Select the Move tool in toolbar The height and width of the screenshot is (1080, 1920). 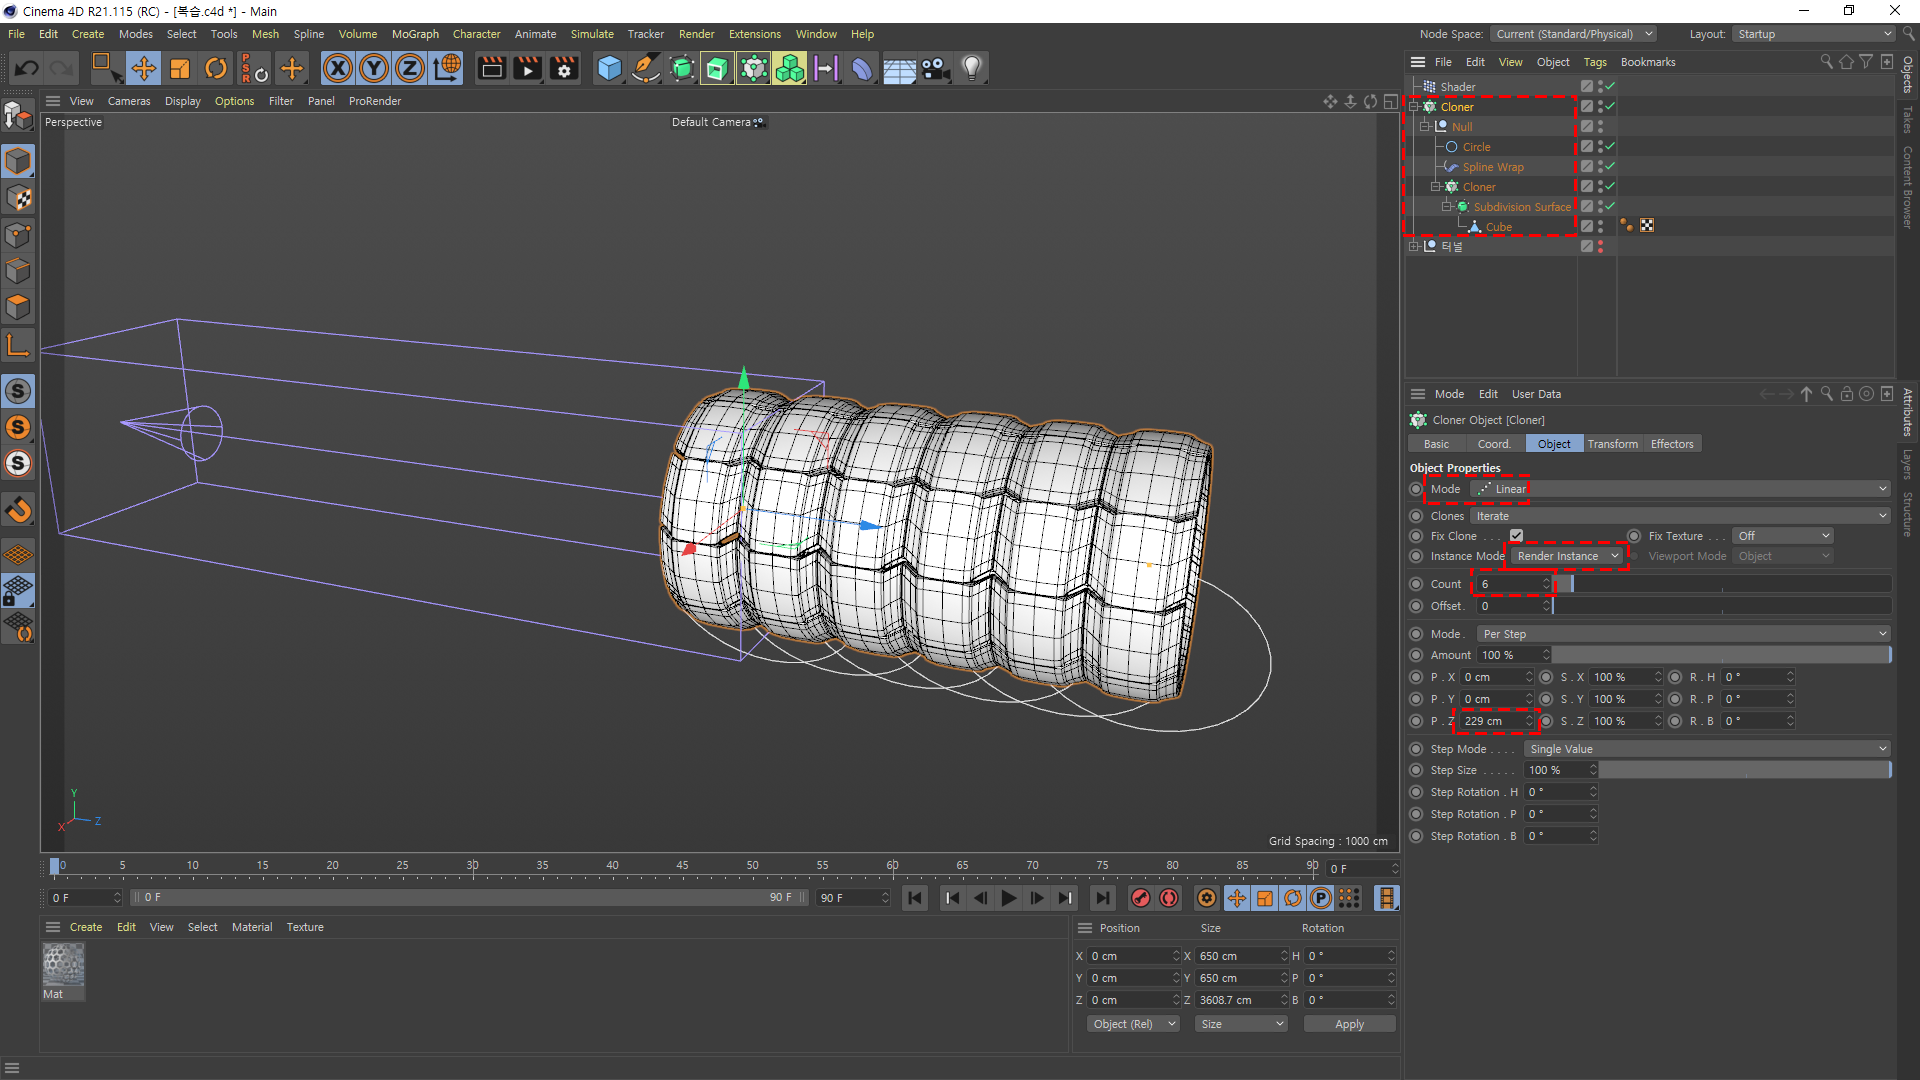tap(144, 68)
